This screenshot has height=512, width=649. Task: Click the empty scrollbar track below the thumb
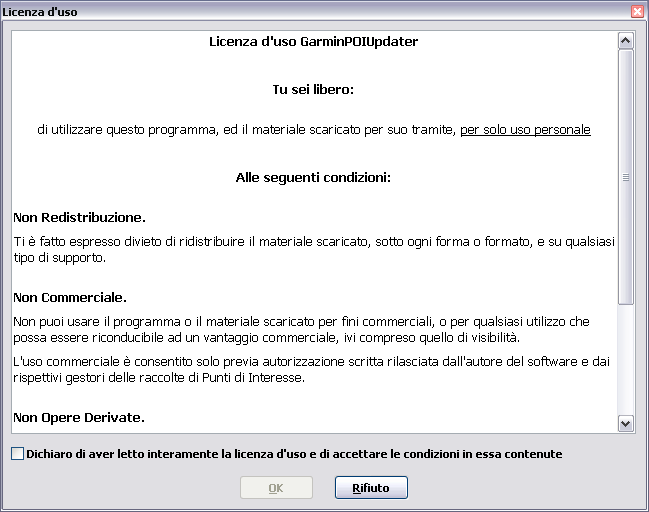point(626,360)
